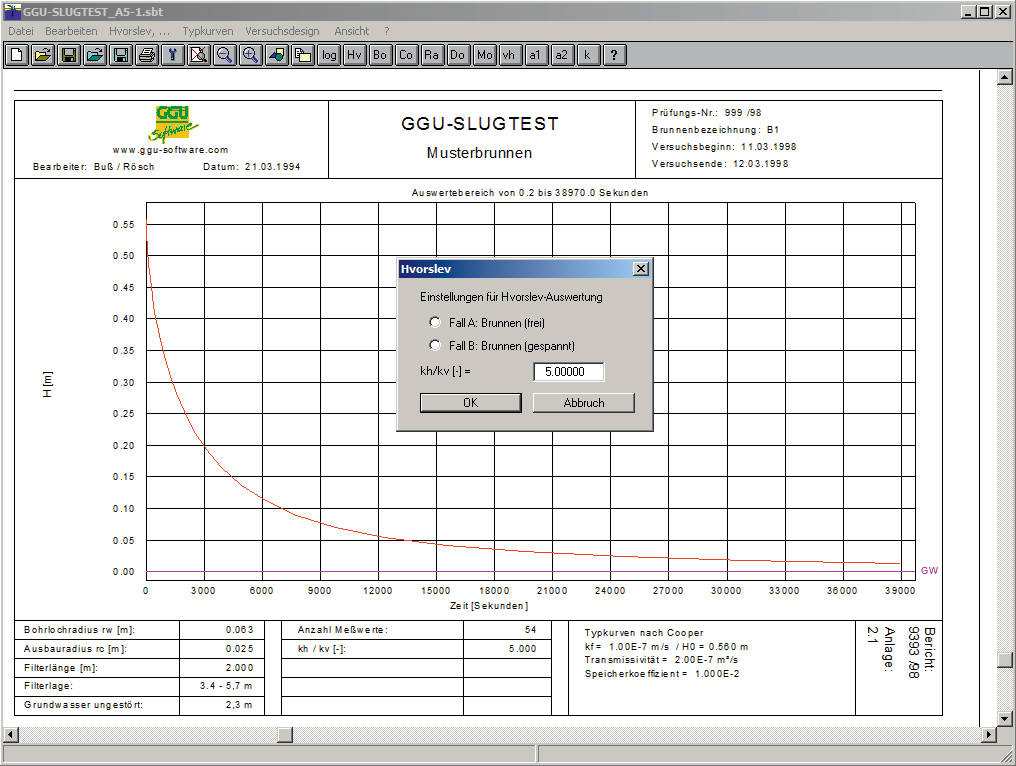Click the horizontal scrollbar thumb
Image resolution: width=1016 pixels, height=766 pixels.
285,734
